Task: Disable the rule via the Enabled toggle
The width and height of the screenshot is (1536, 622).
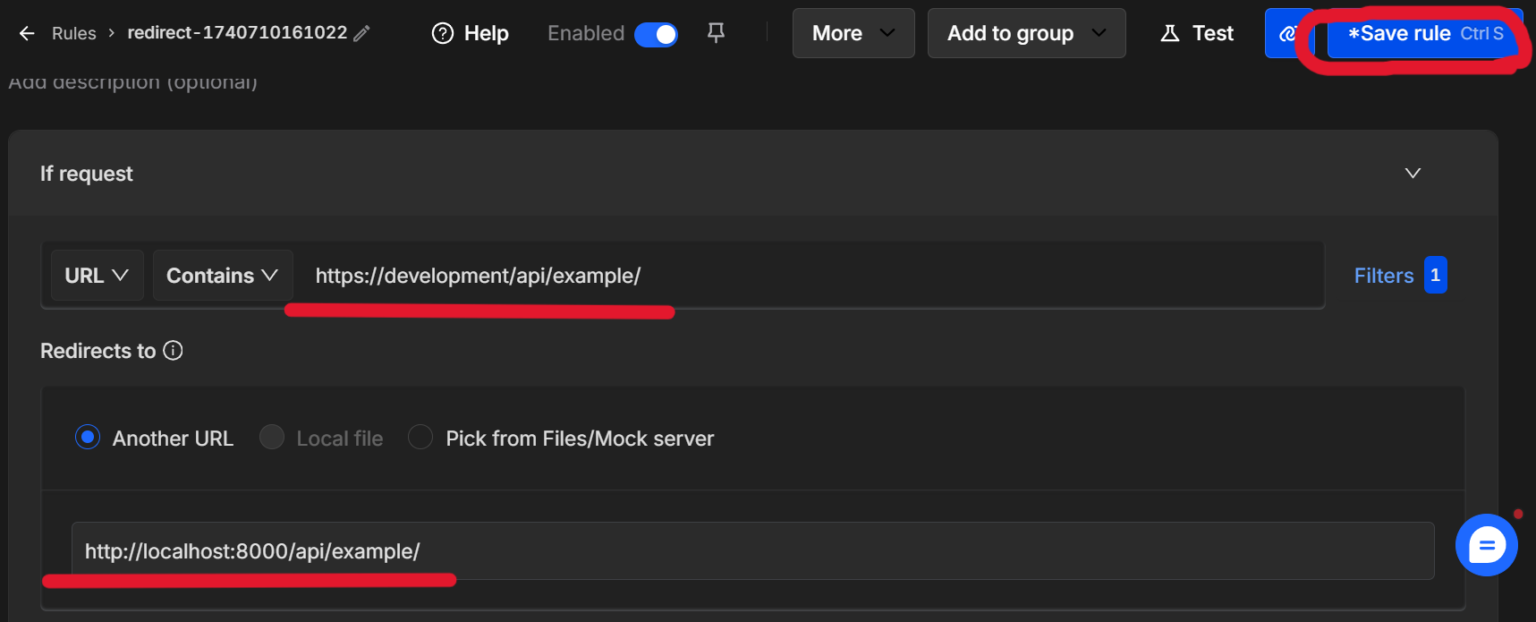Action: [656, 33]
